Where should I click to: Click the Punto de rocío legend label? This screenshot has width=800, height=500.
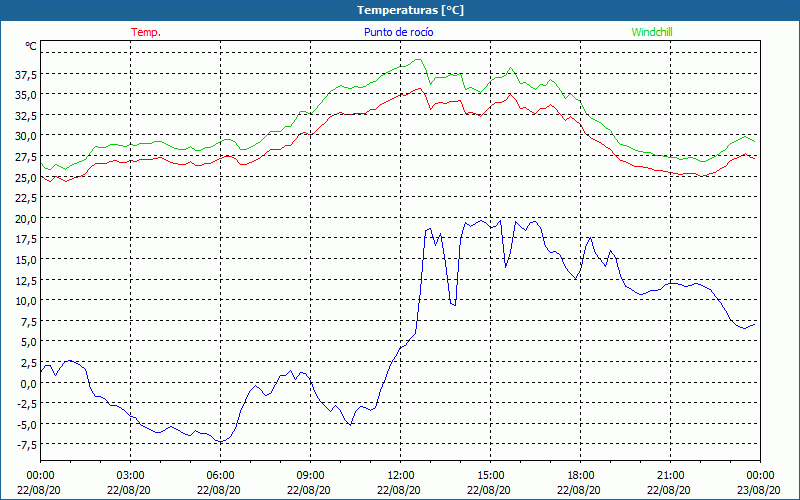coord(398,32)
